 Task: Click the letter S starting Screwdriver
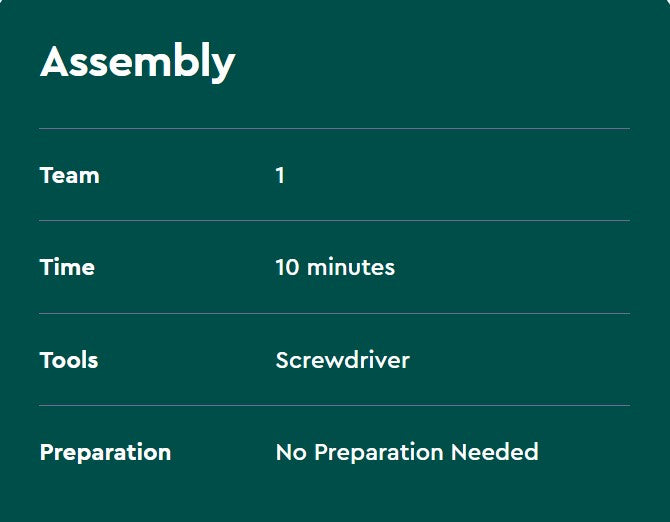[283, 360]
